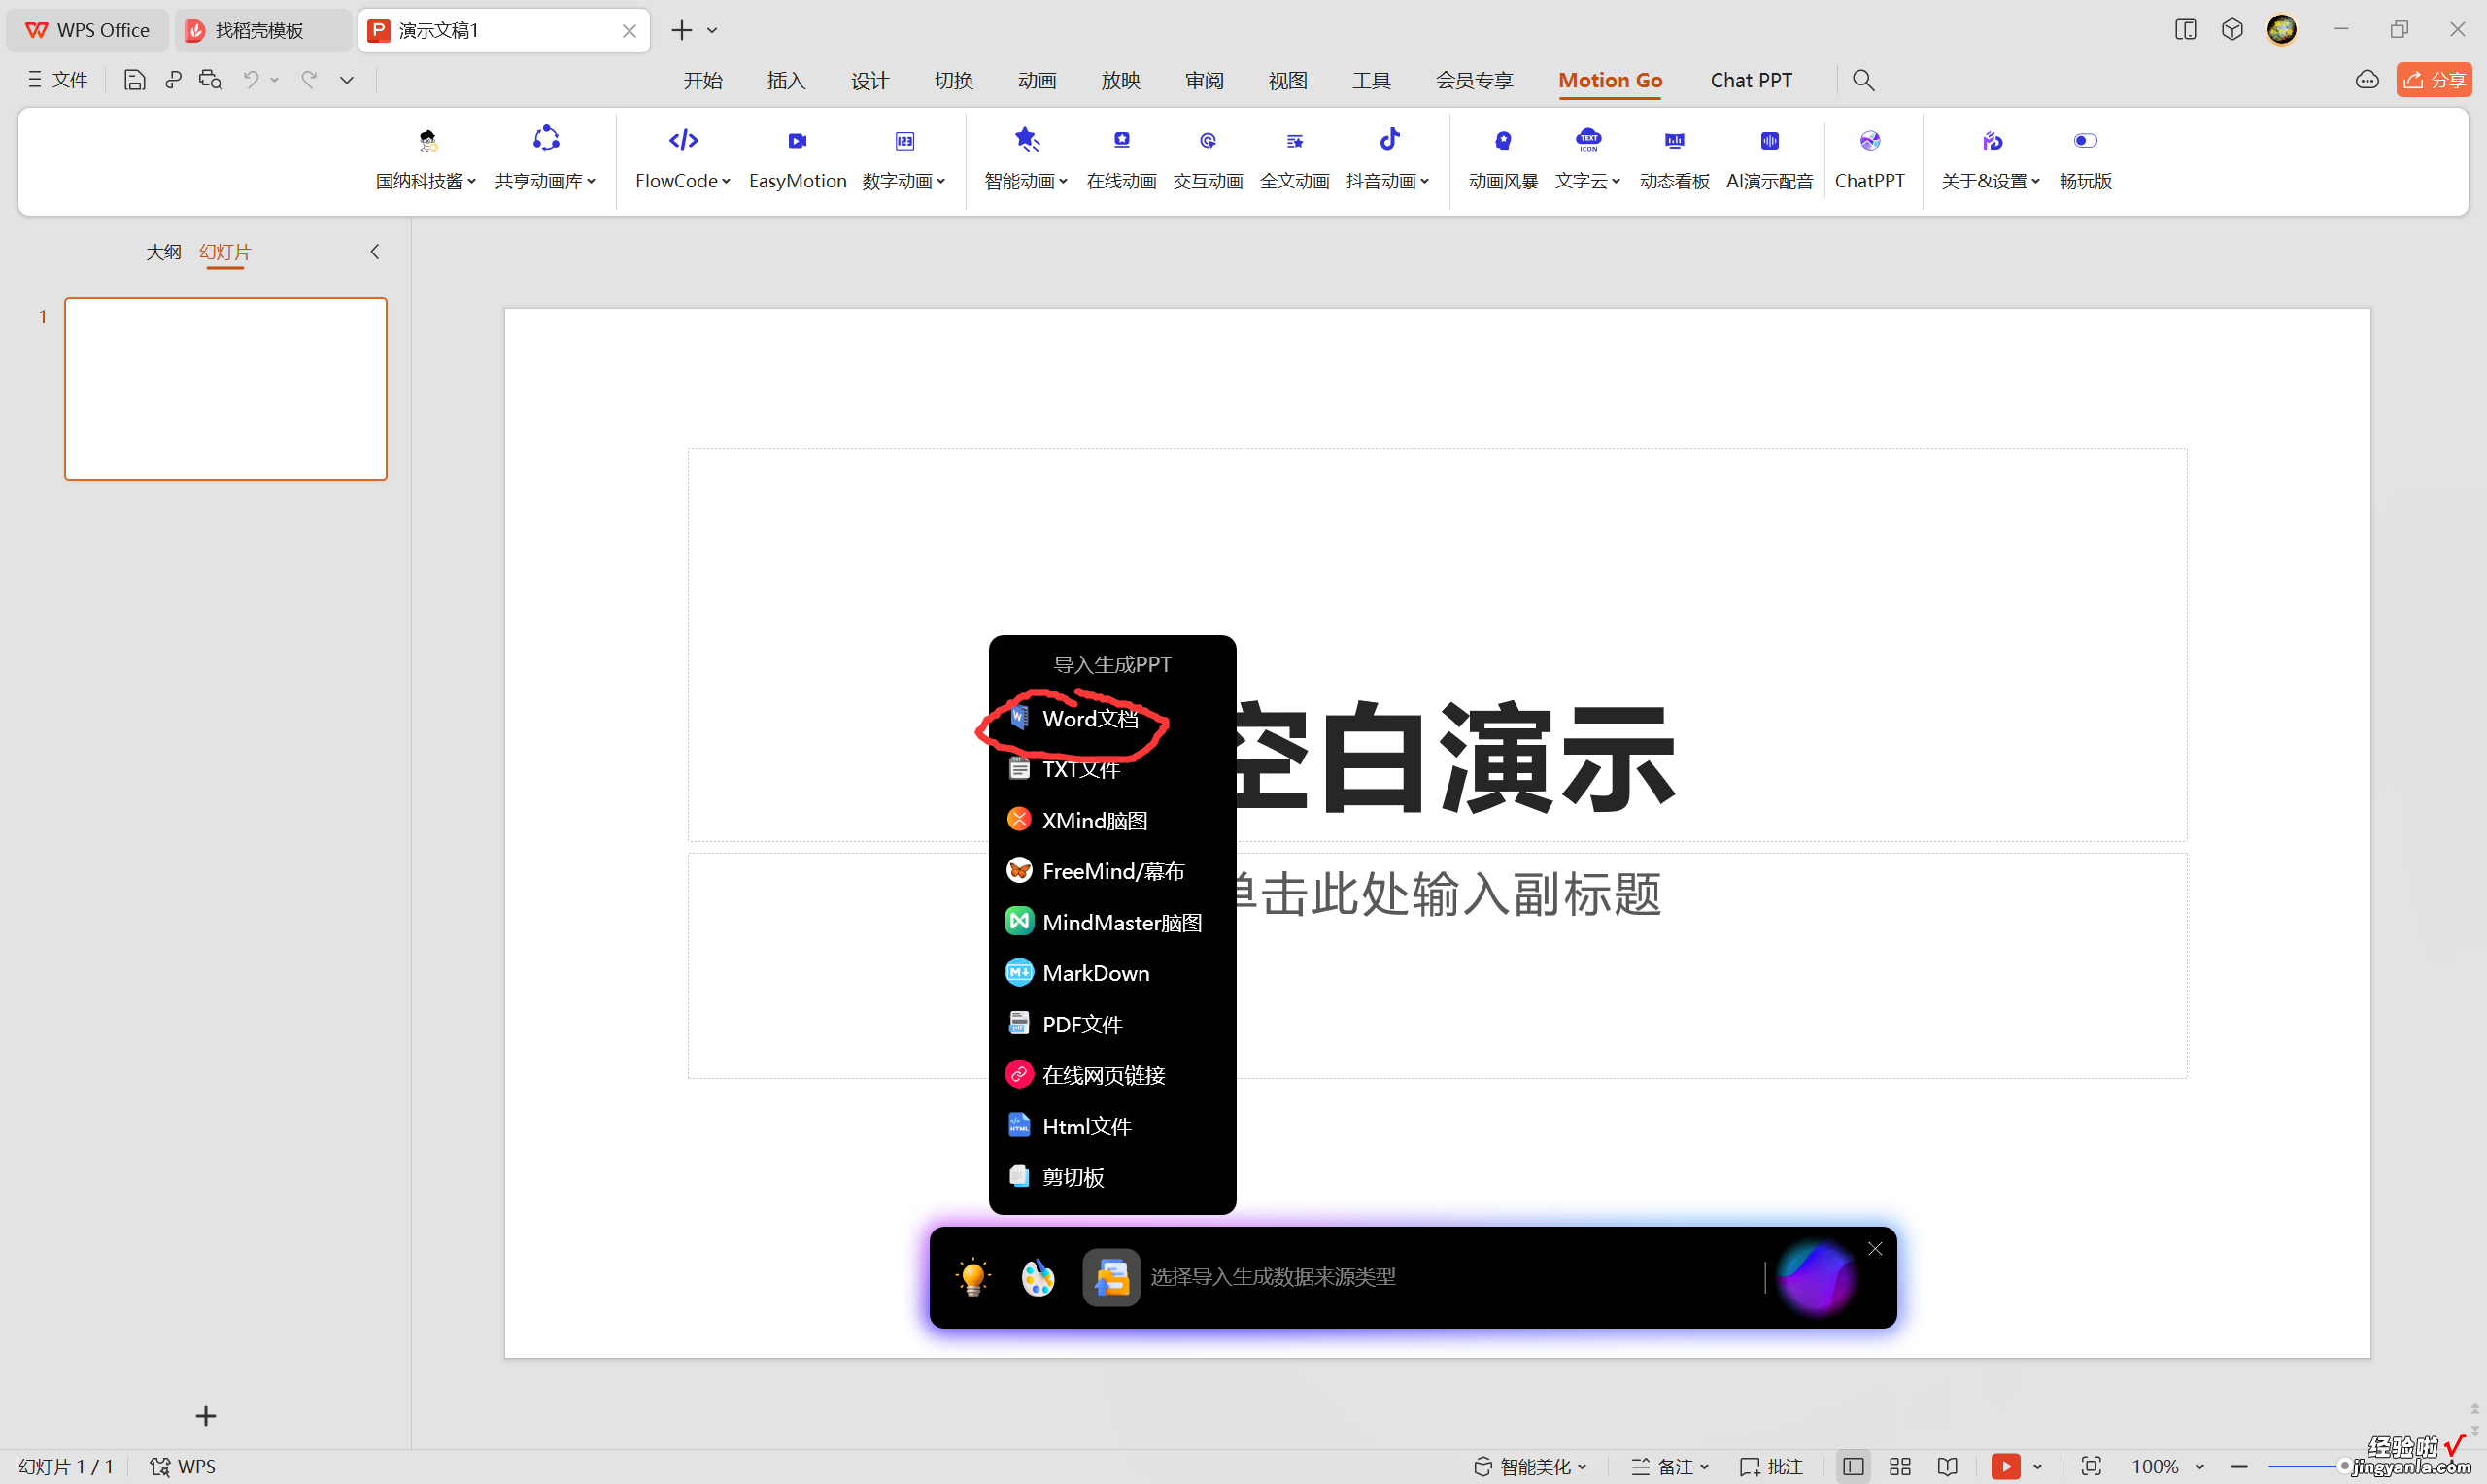
Task: Open the new tab dropdown arrow
Action: pyautogui.click(x=712, y=31)
